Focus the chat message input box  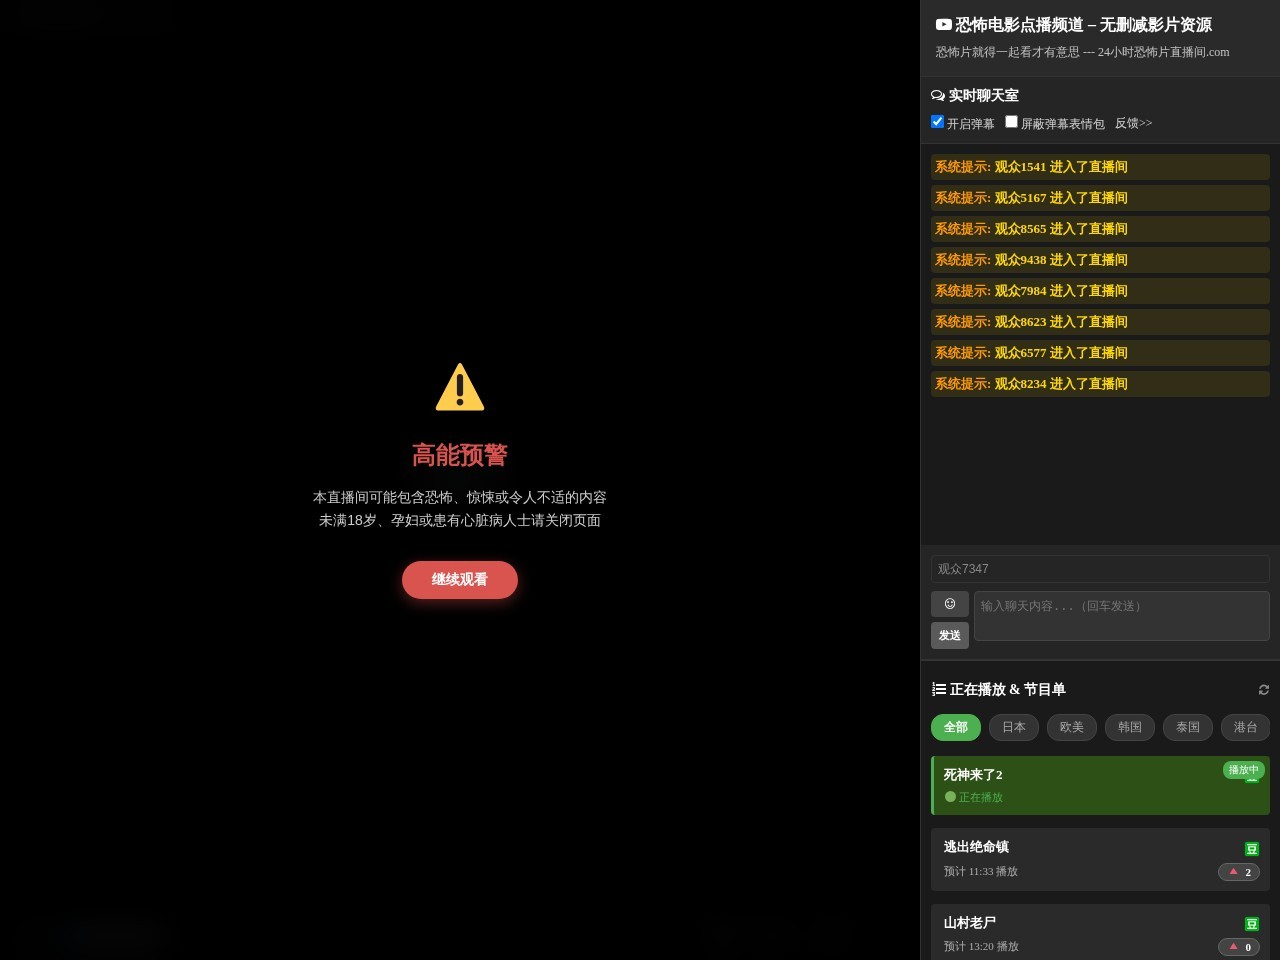(1121, 615)
